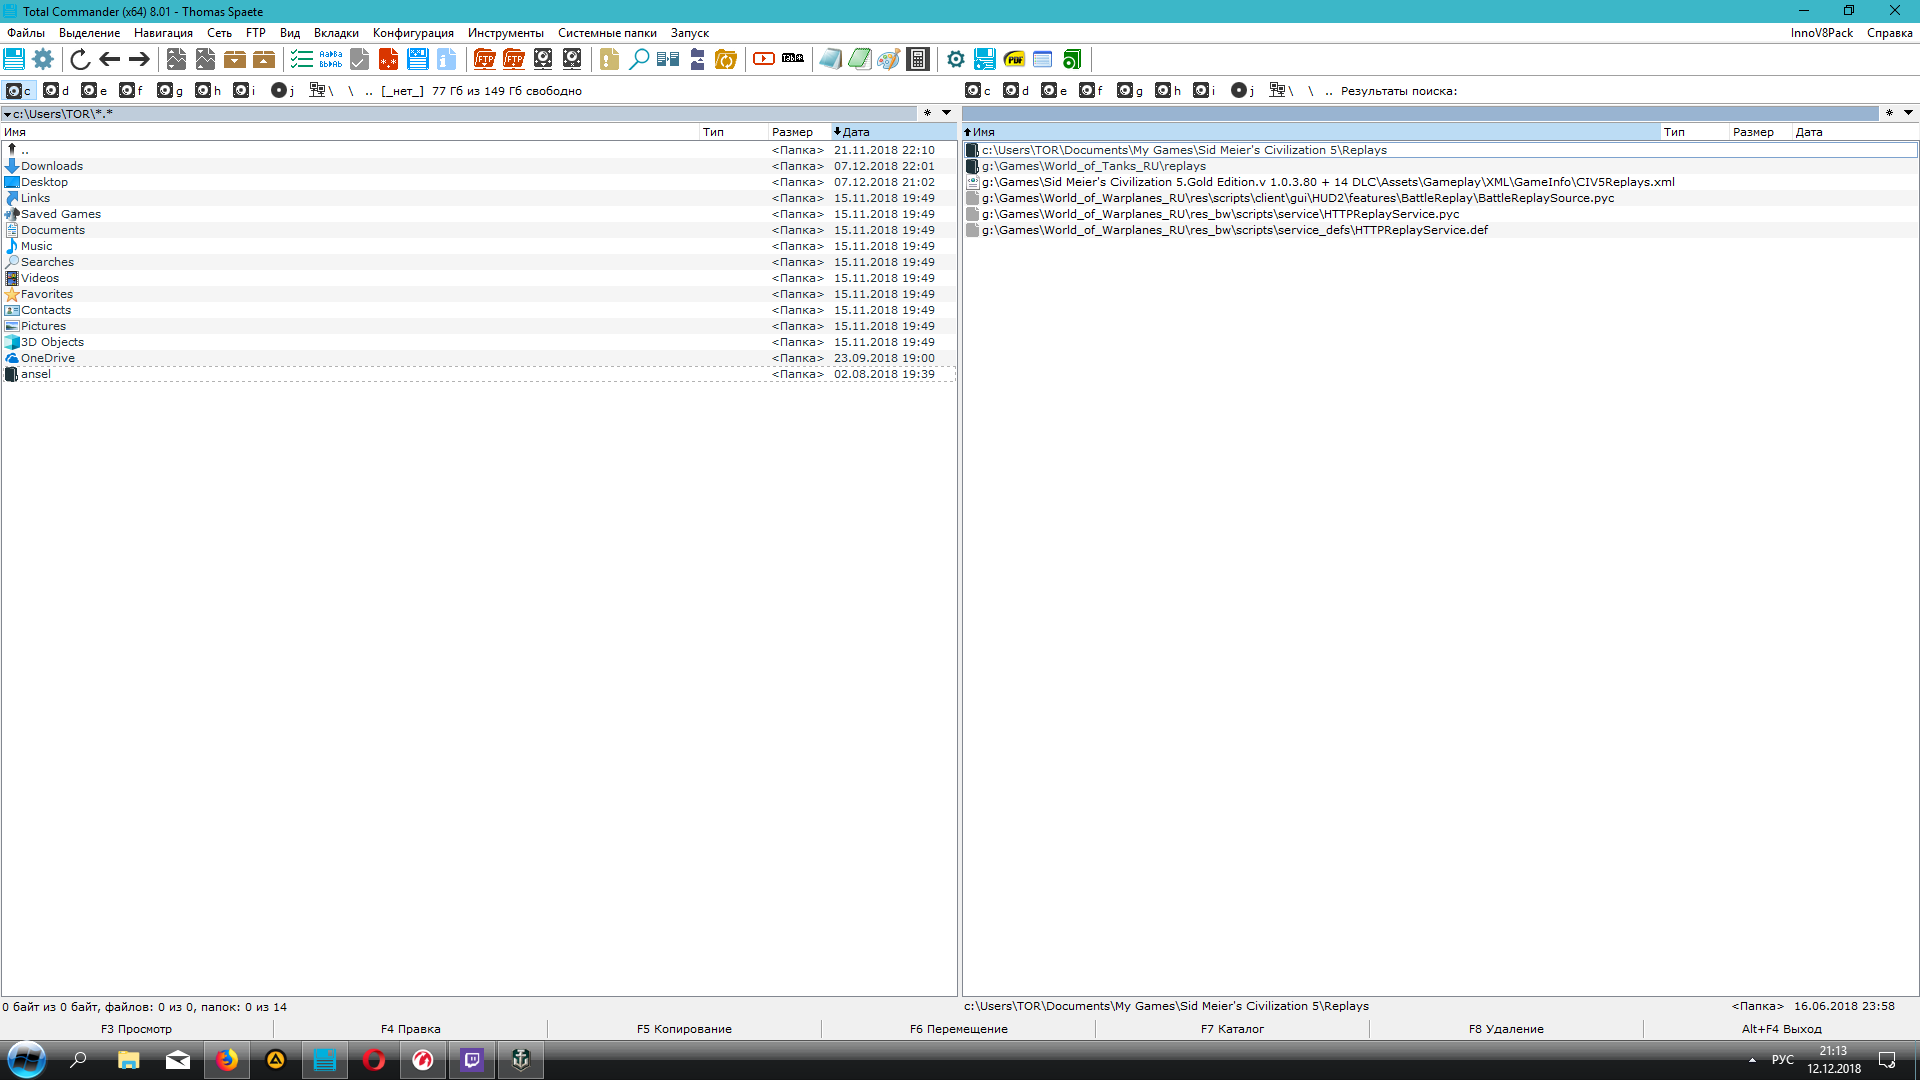Open the Выделение menu
Viewport: 1920px width, 1080px height.
89,33
